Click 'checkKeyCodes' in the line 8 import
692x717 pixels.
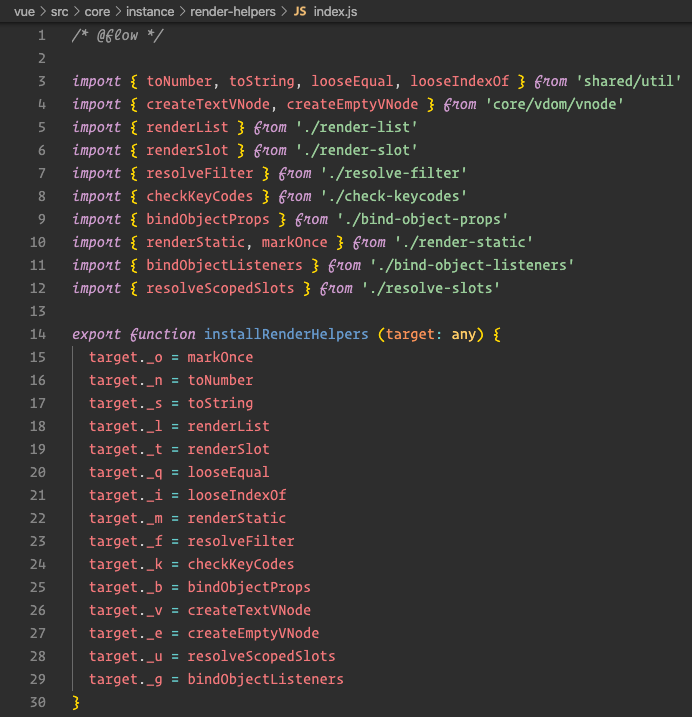click(199, 196)
